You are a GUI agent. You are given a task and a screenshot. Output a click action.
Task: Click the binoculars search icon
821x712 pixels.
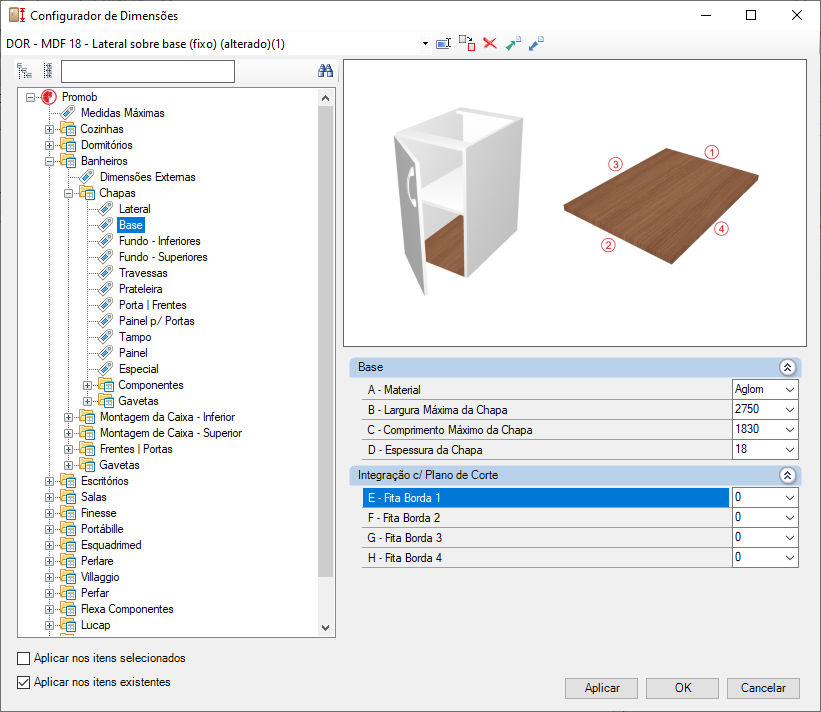click(x=325, y=71)
